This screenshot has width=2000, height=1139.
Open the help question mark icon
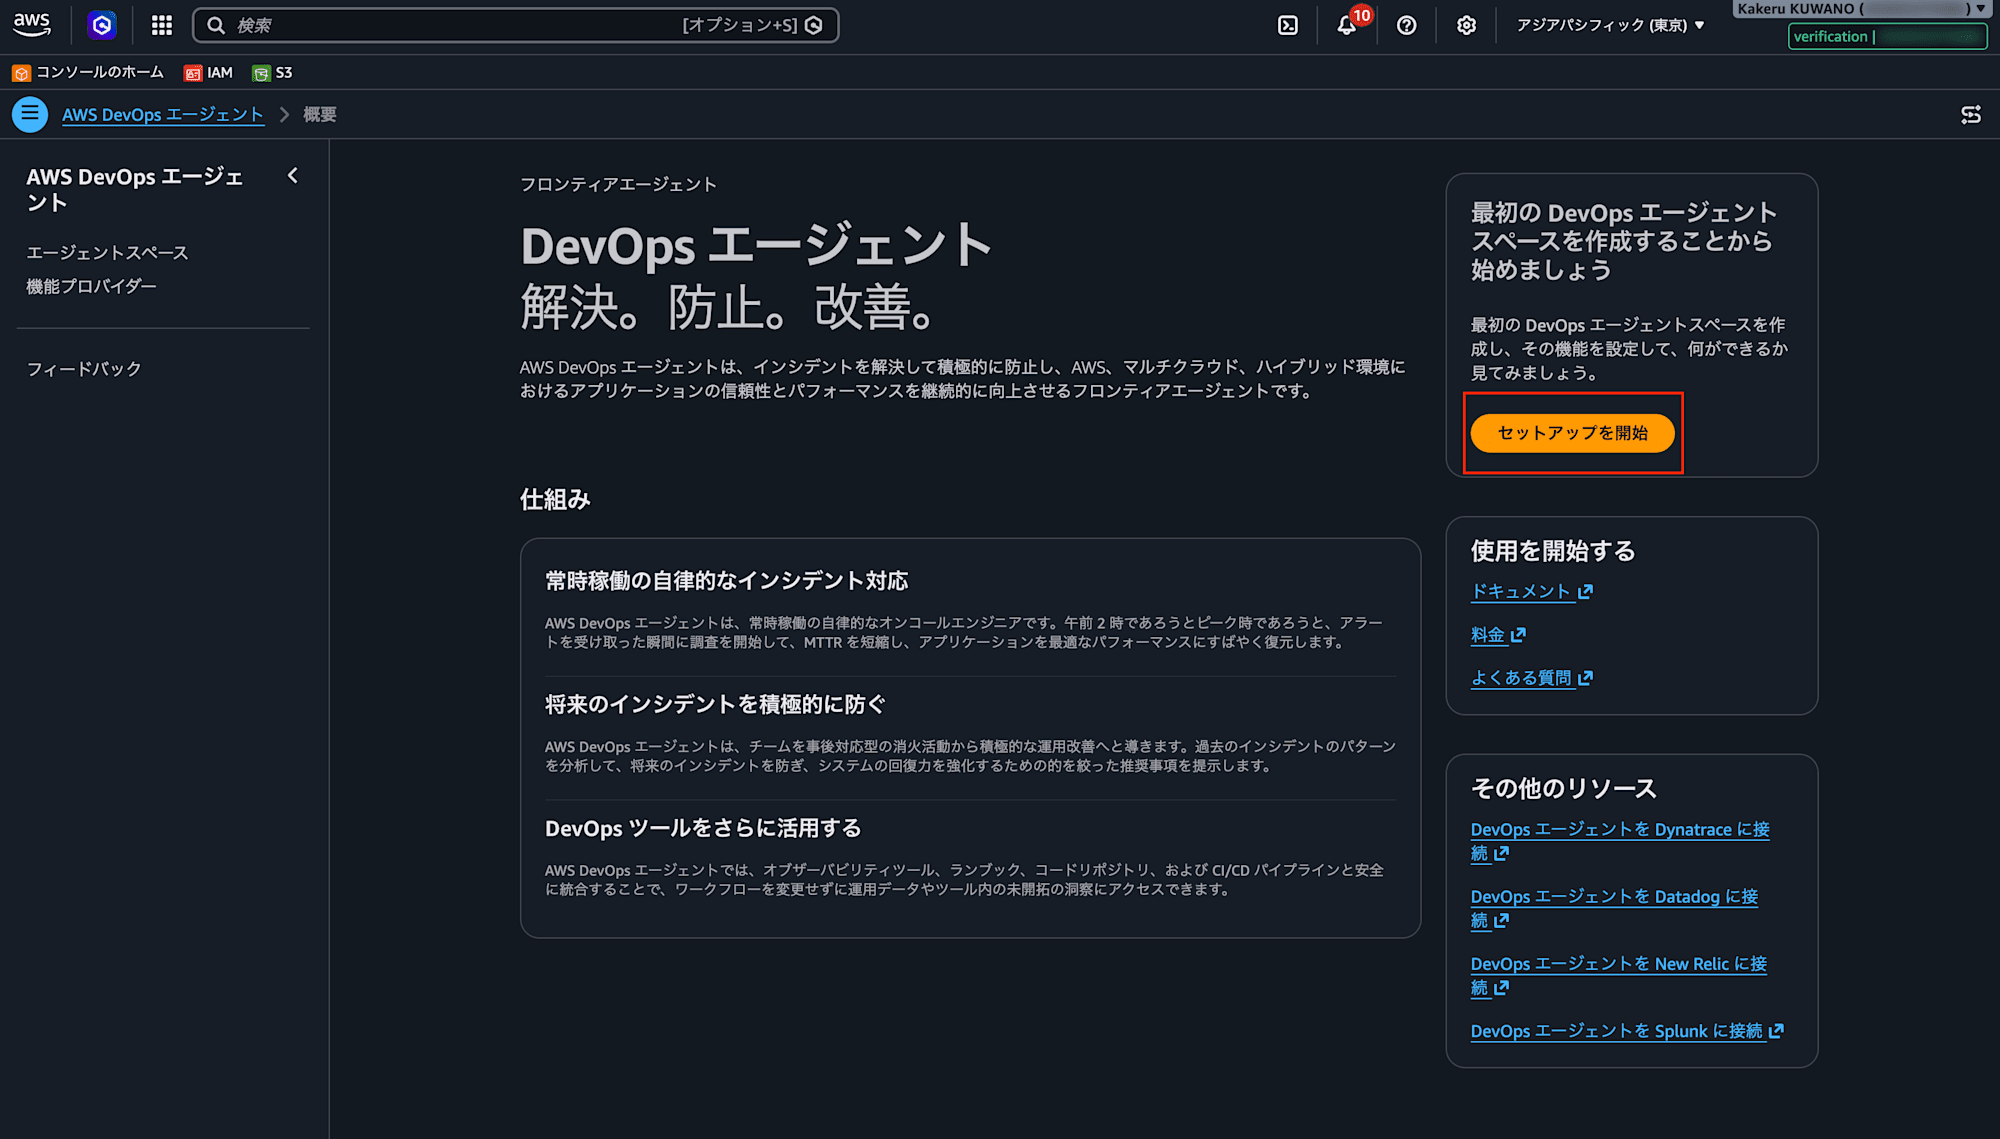[x=1406, y=25]
